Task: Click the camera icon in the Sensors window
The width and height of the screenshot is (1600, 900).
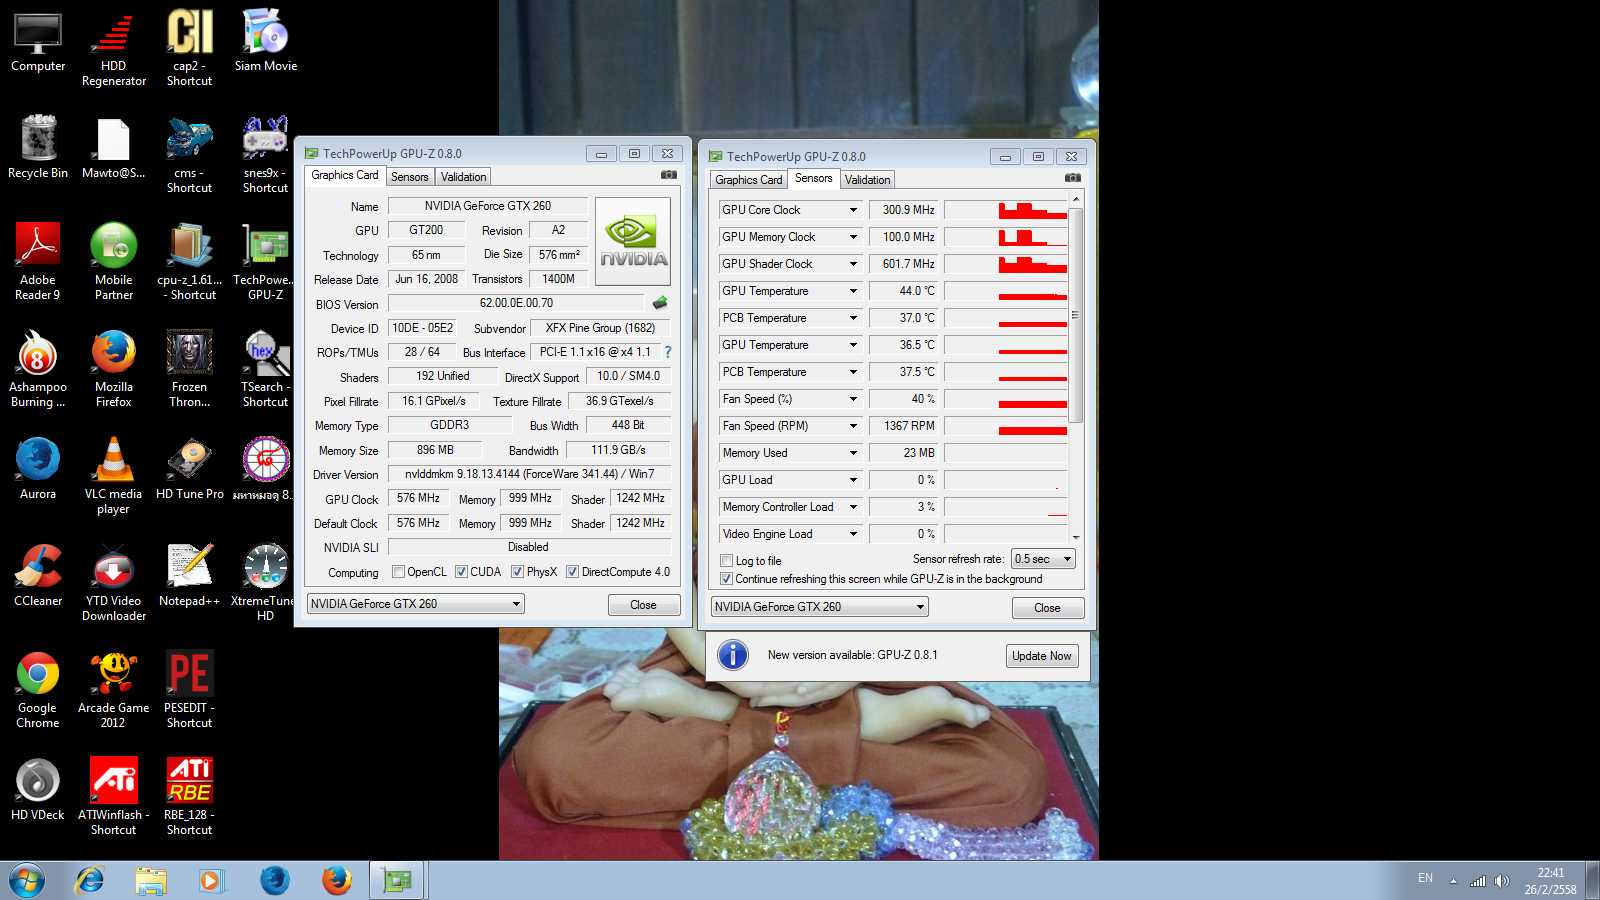Action: [x=1072, y=178]
